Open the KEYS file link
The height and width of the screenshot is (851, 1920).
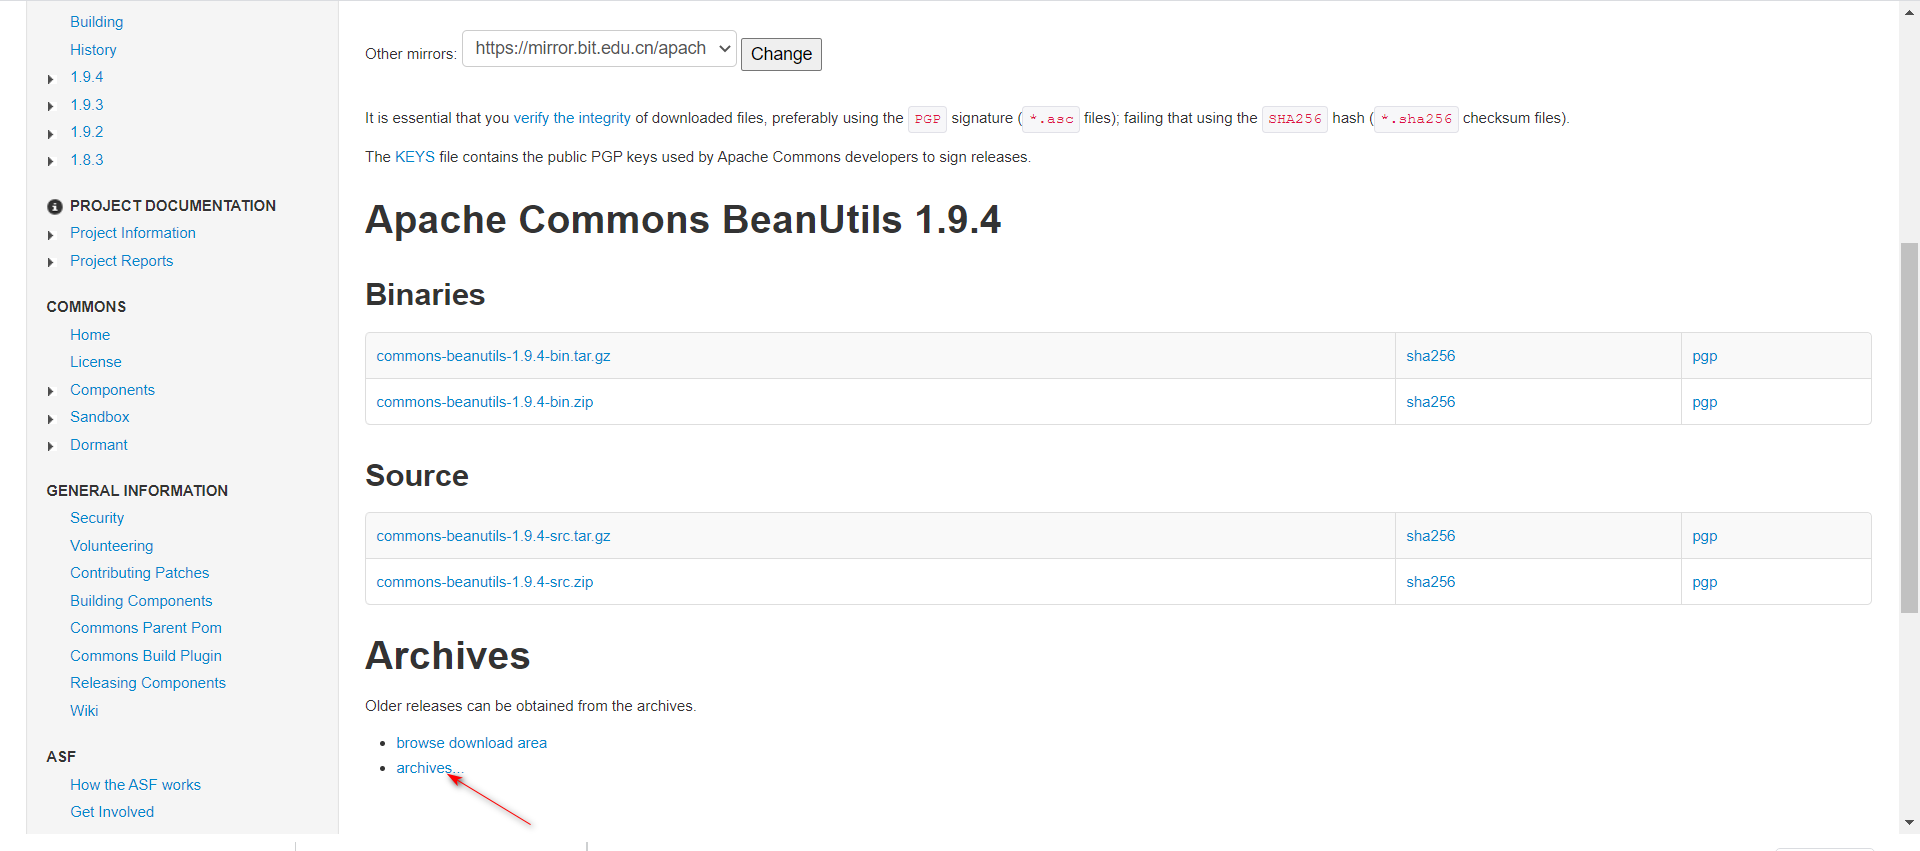coord(414,157)
